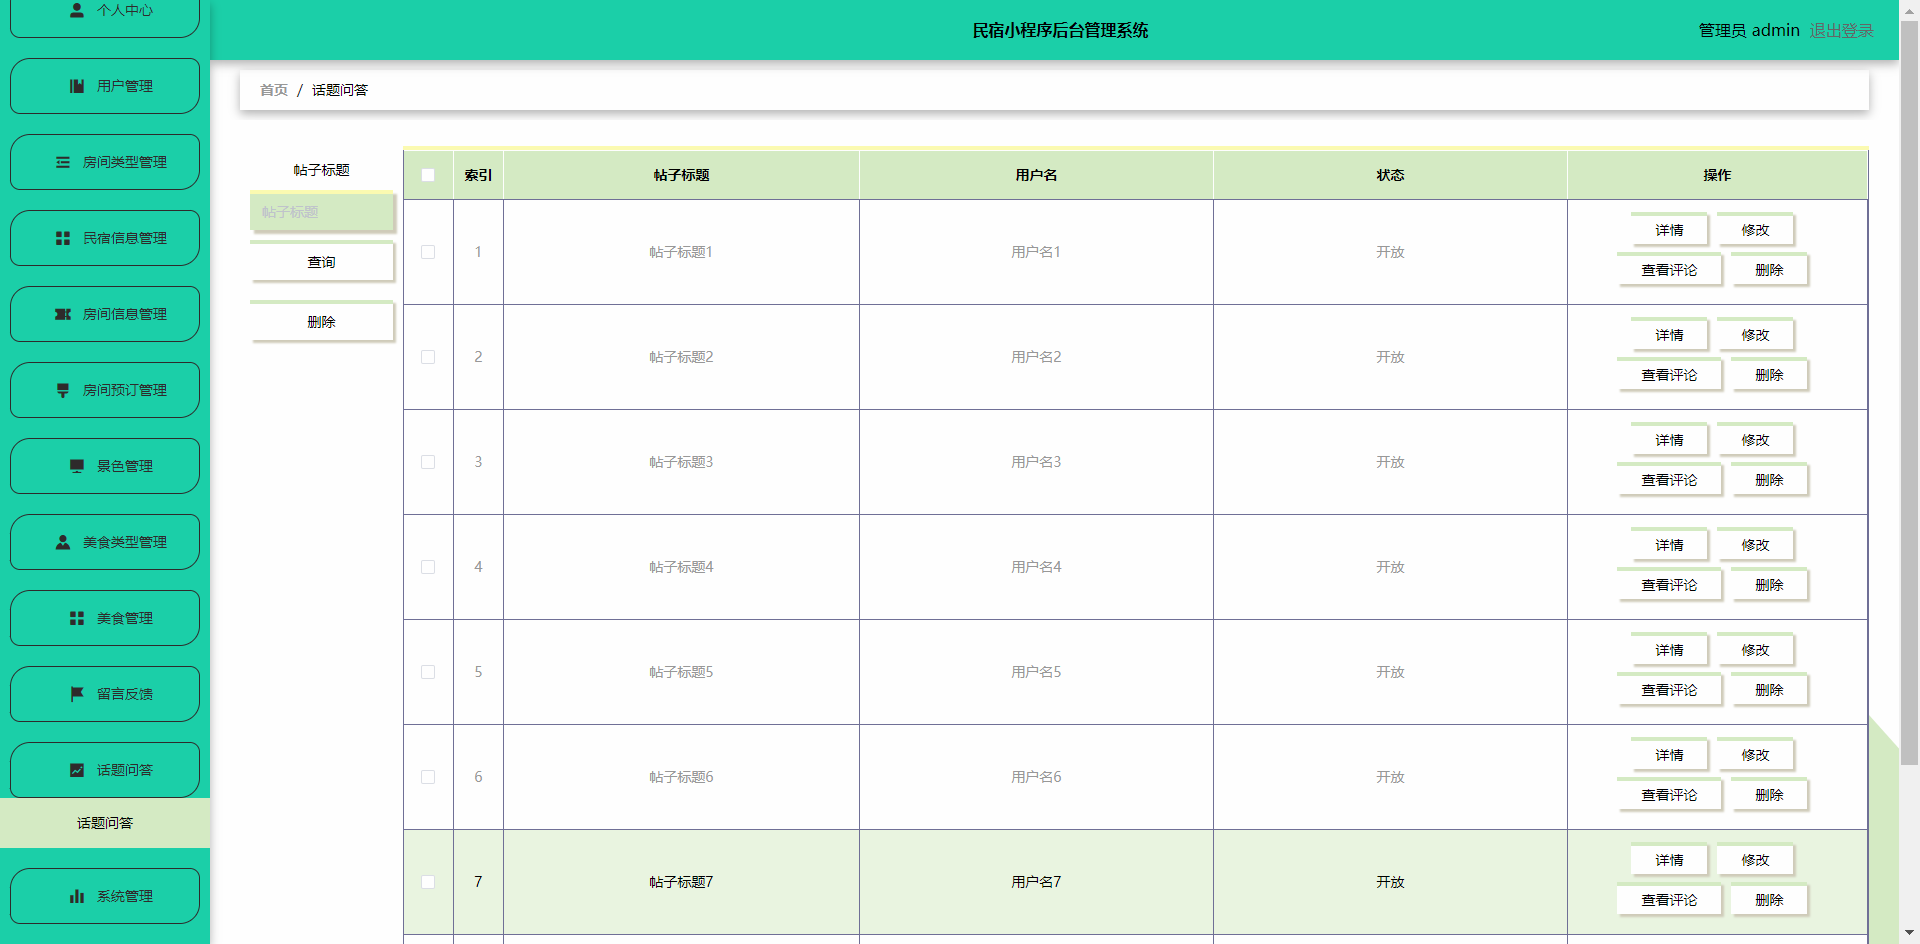Click 退出登录 to log out

coord(1841,30)
